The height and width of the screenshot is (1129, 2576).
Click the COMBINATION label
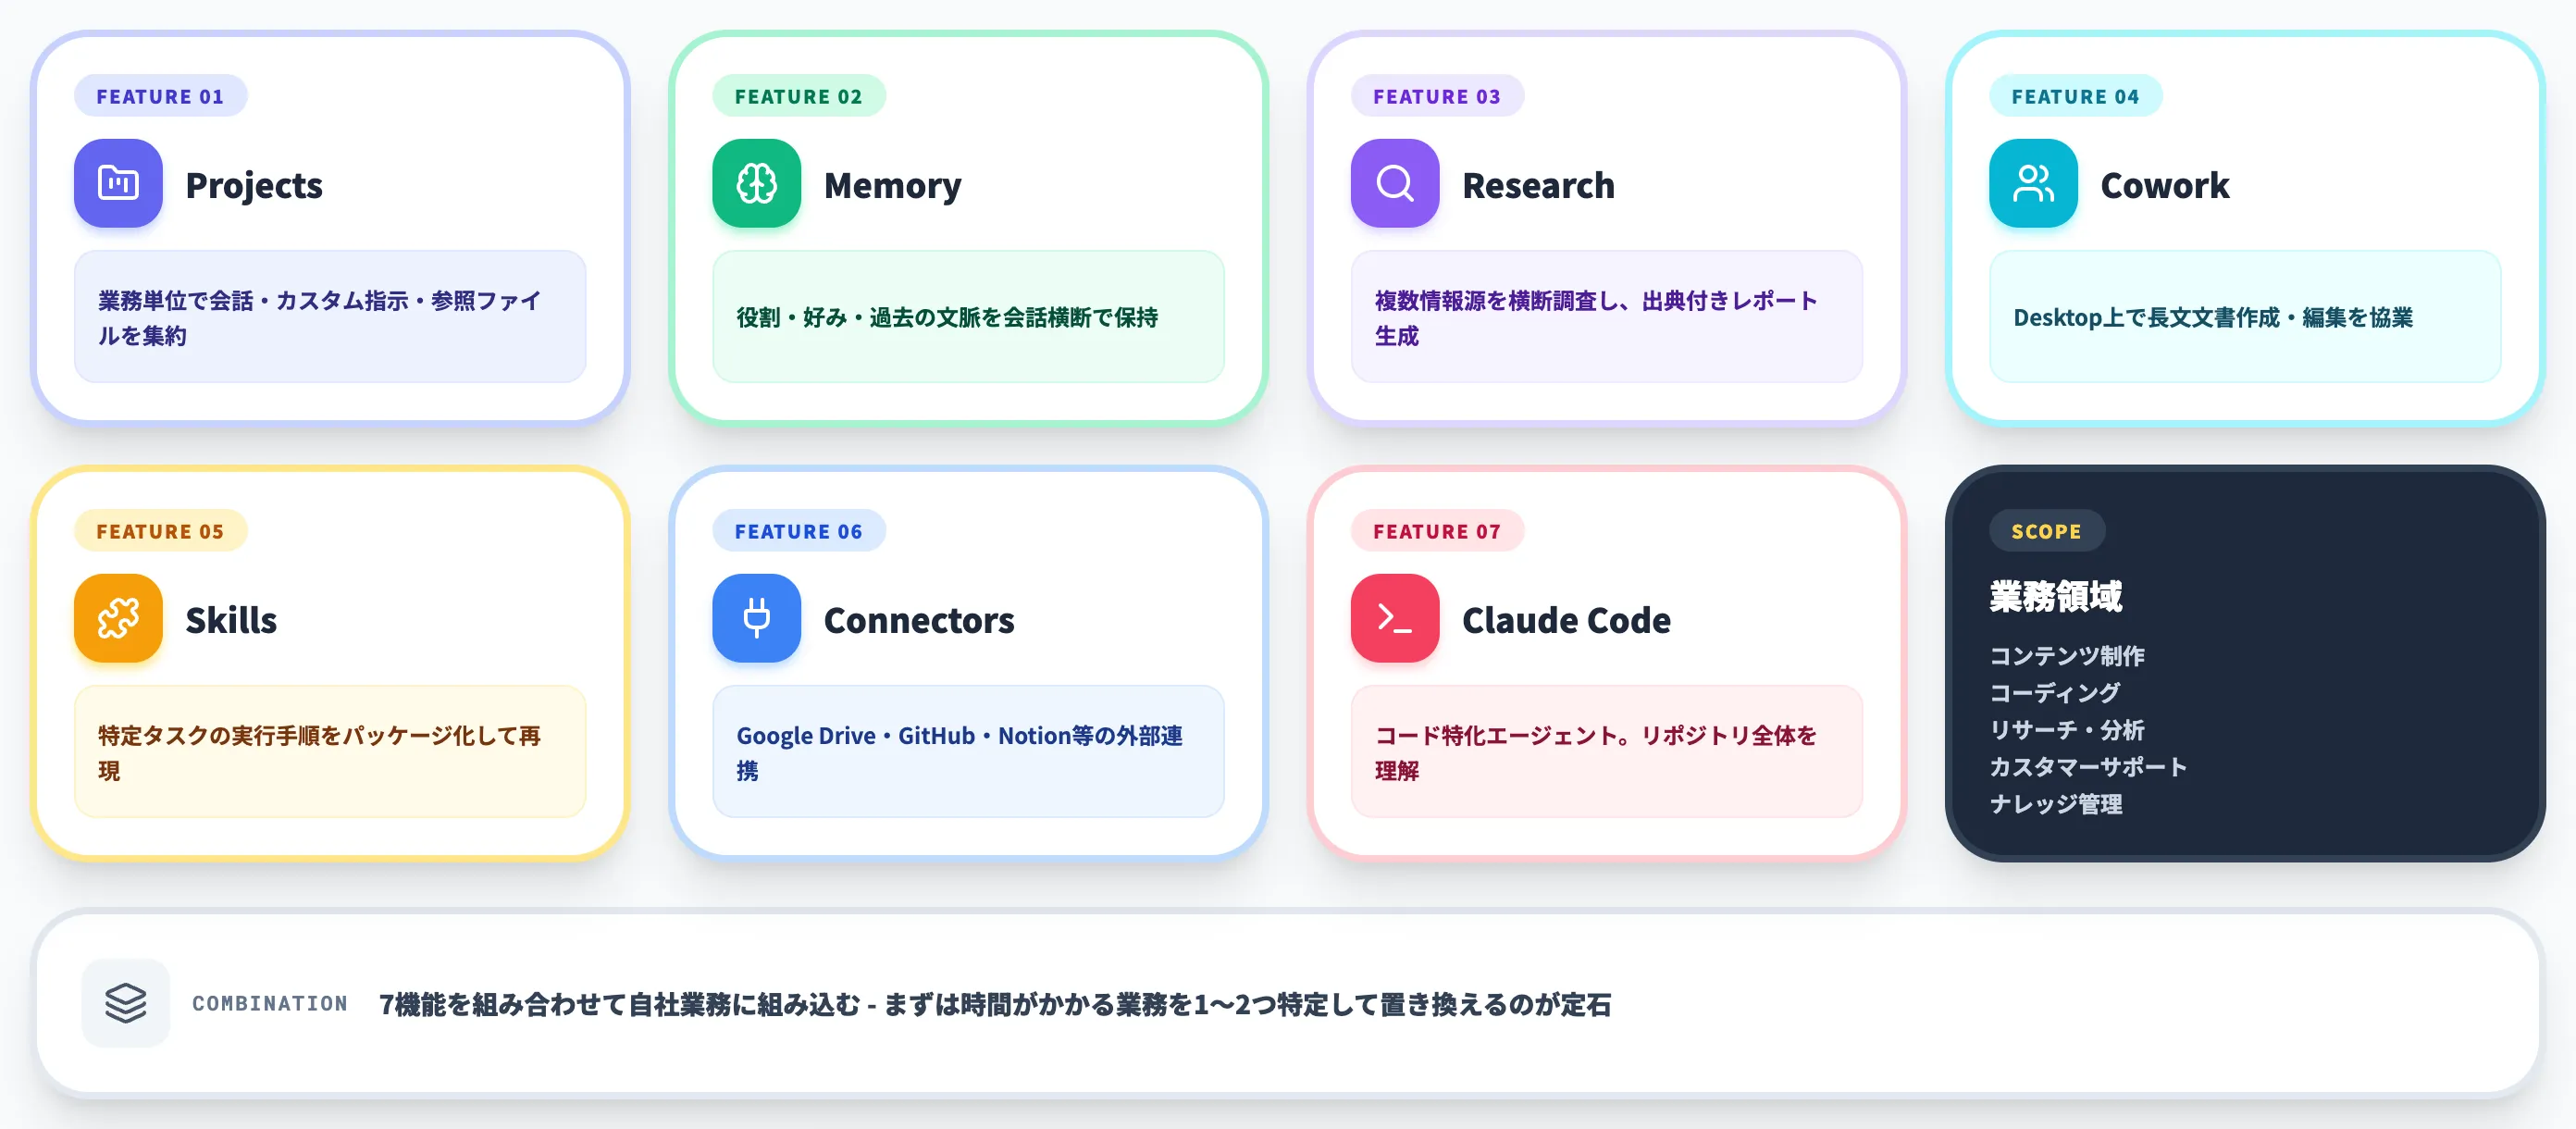click(270, 1003)
